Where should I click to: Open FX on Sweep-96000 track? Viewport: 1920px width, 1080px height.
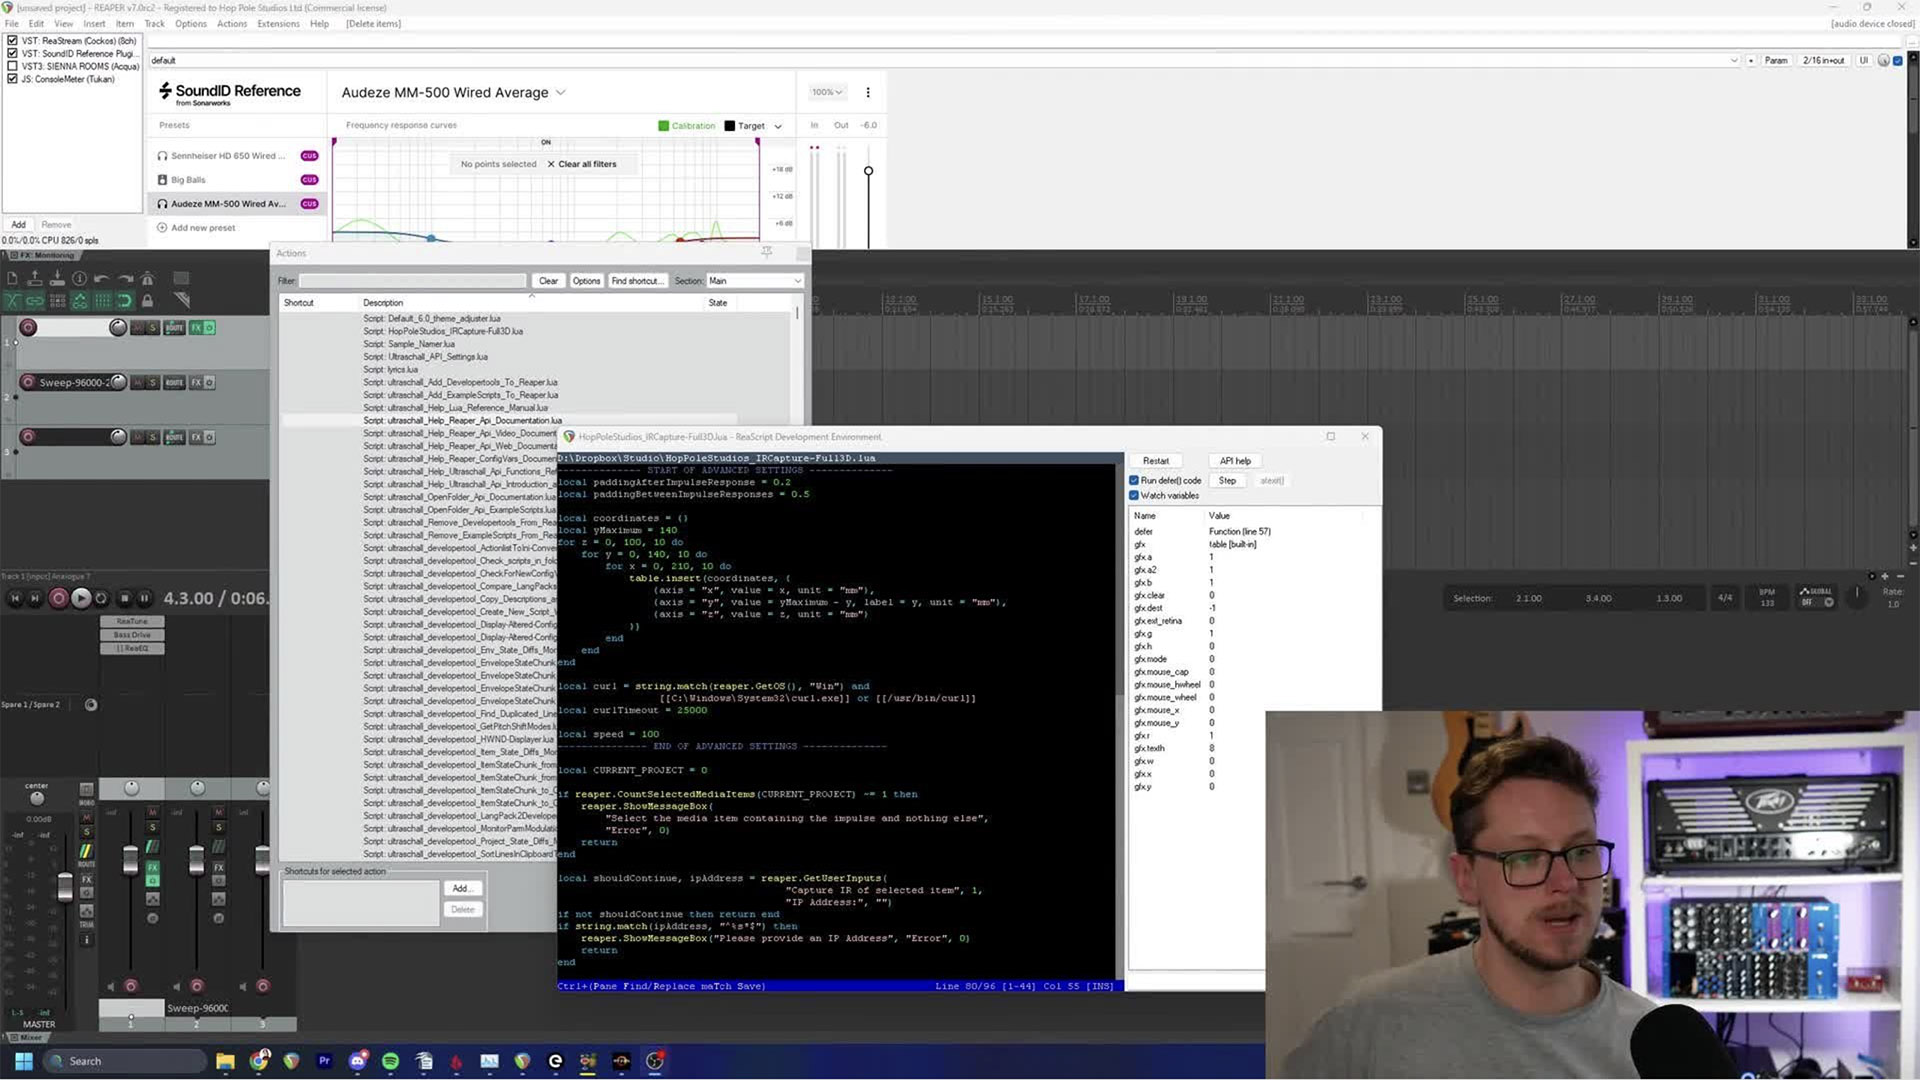pos(196,382)
